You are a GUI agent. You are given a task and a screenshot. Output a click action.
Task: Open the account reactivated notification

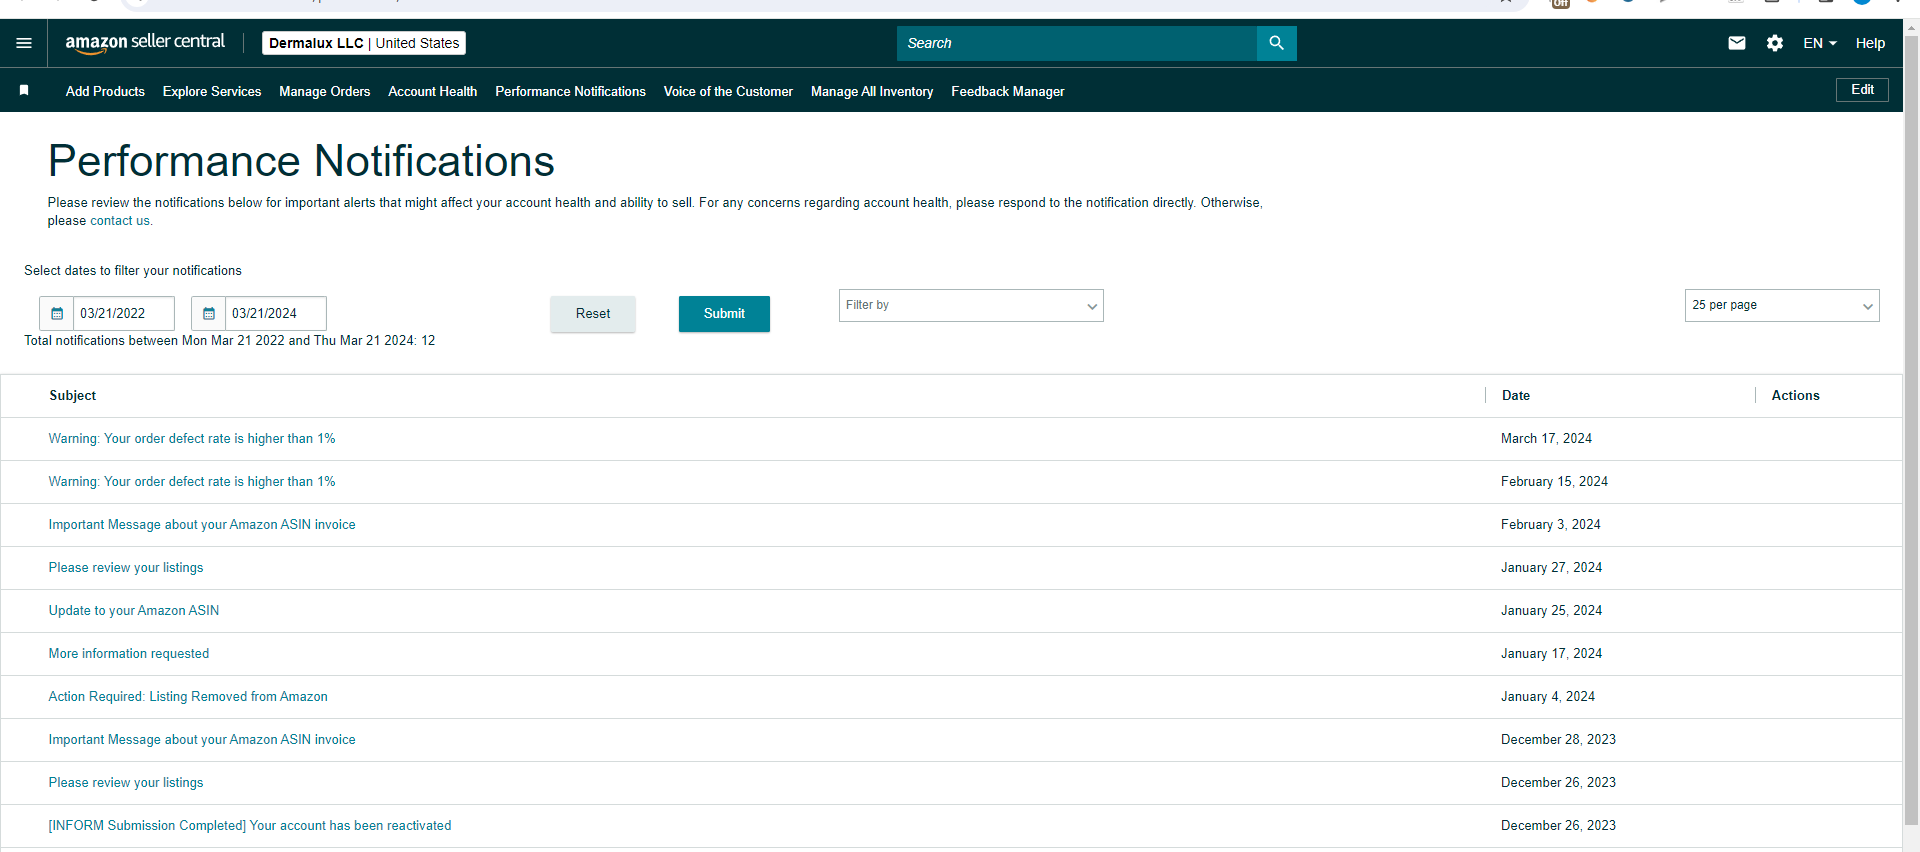point(250,826)
